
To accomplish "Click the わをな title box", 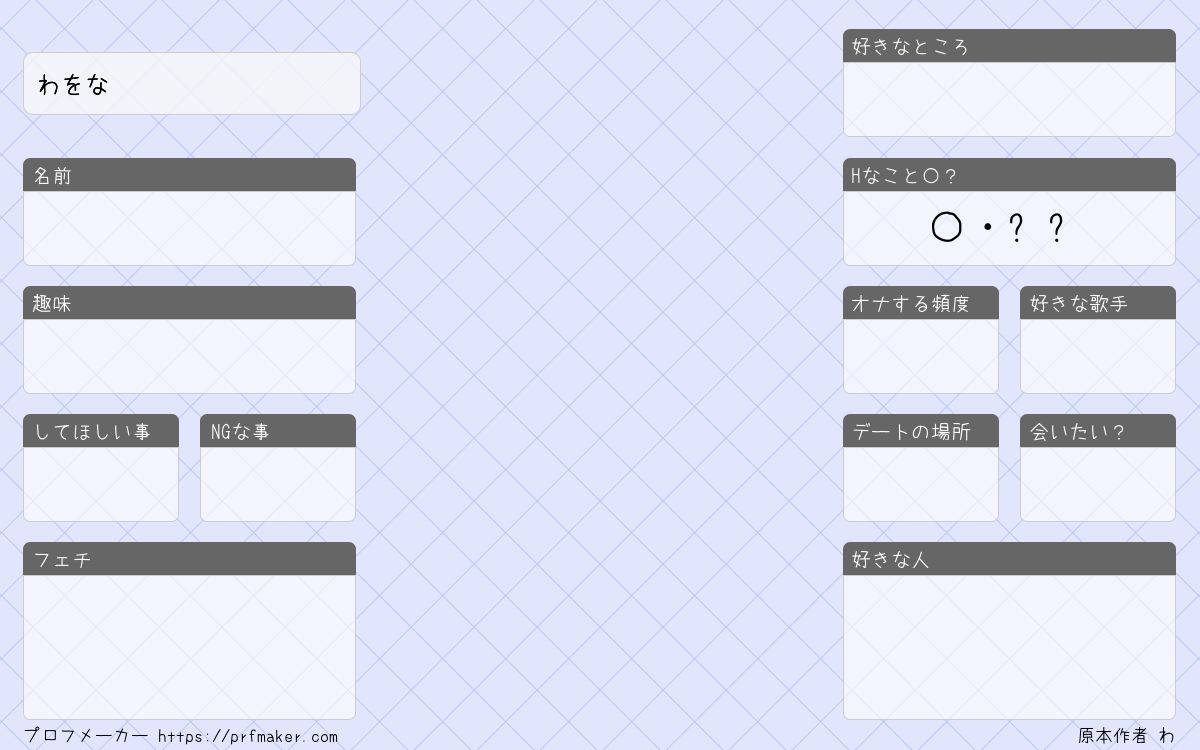I will (x=192, y=84).
